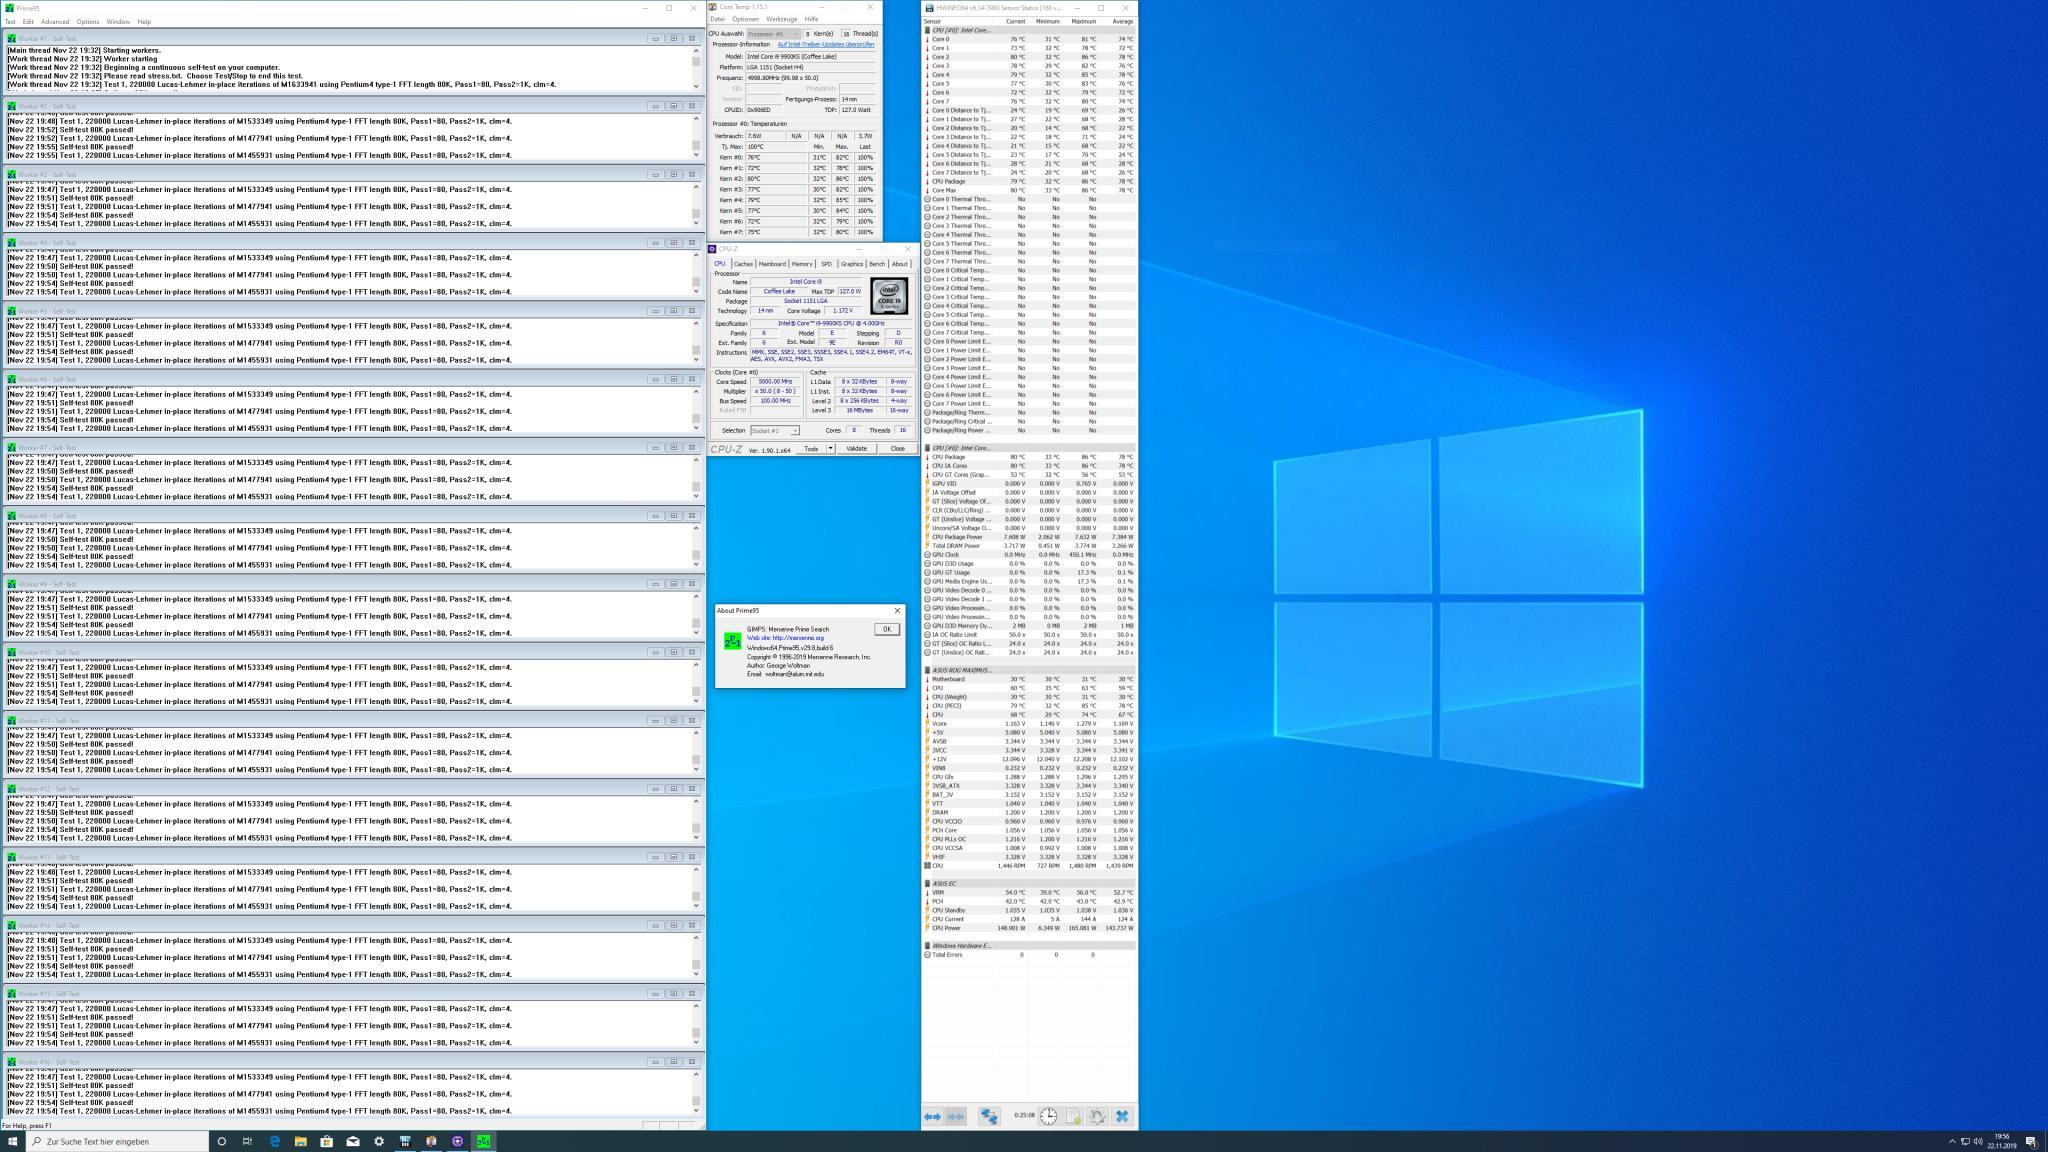Open the Core Temp Hilfe menu
Screen dimensions: 2048x1152
[x=811, y=19]
